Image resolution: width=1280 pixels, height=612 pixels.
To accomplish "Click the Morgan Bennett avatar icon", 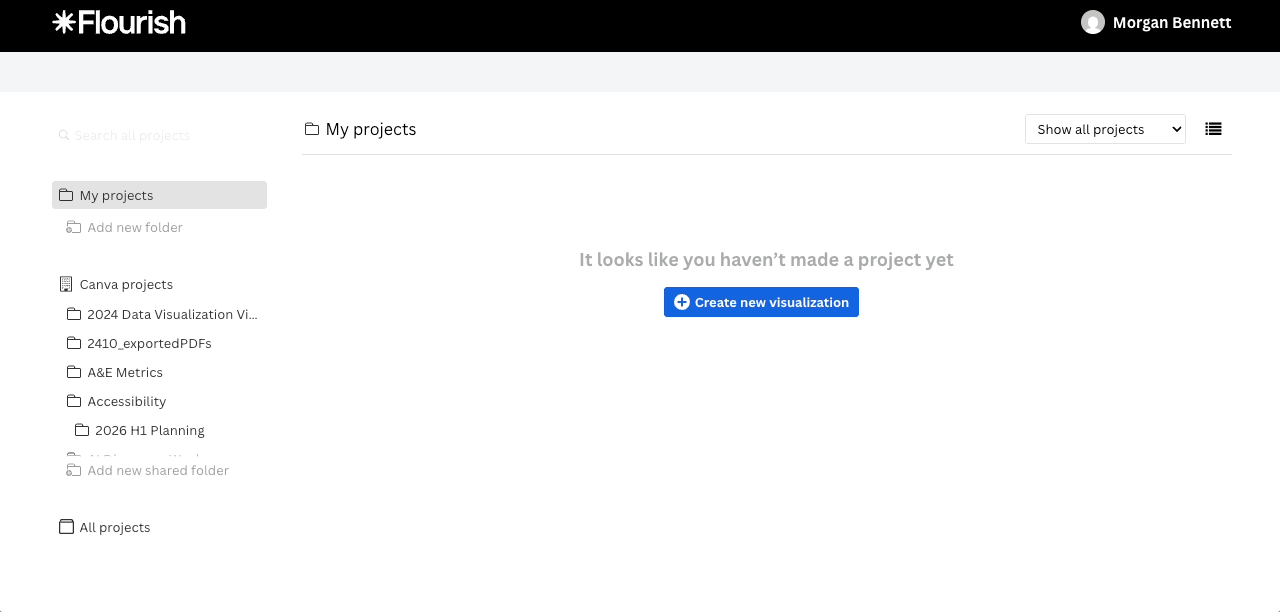I will click(1092, 22).
